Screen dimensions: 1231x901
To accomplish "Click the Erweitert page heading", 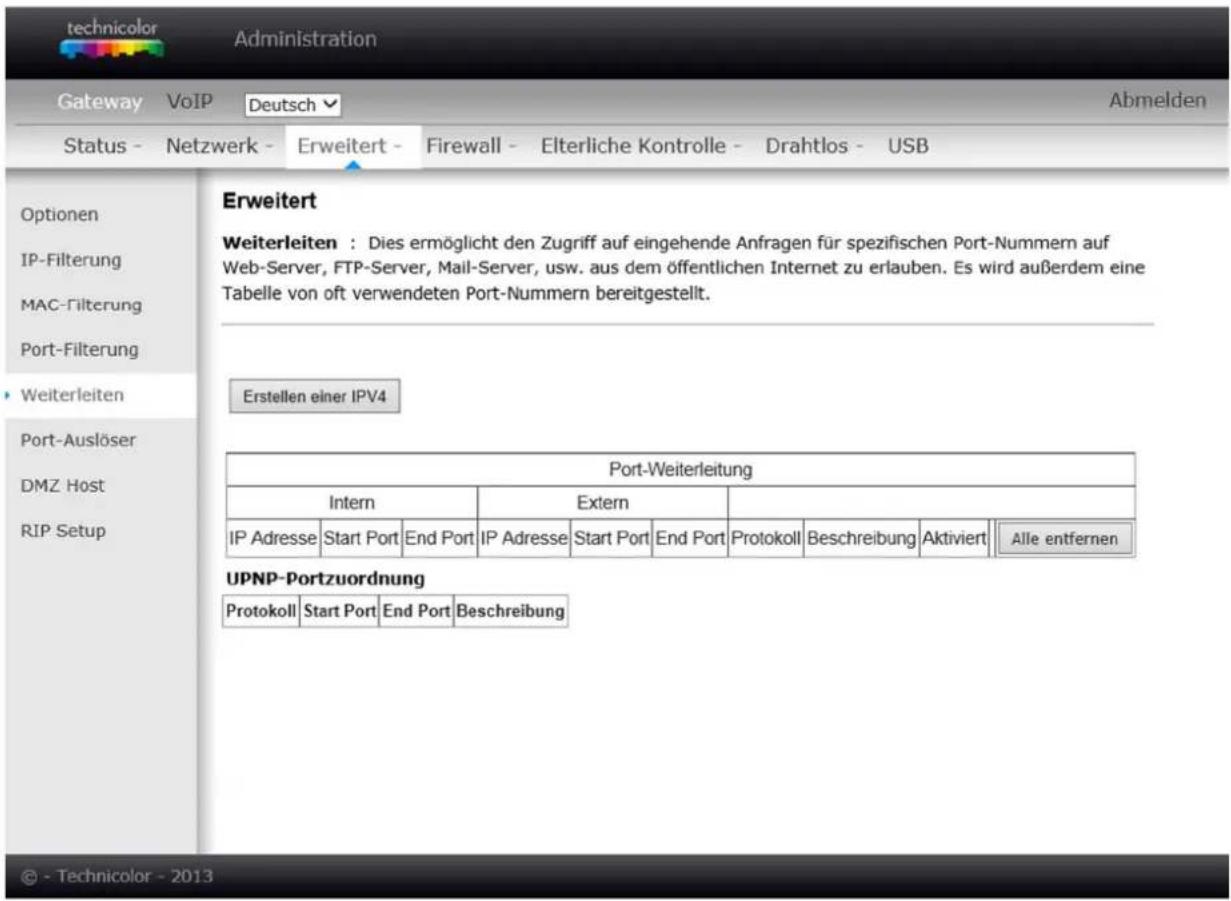I will tap(270, 203).
